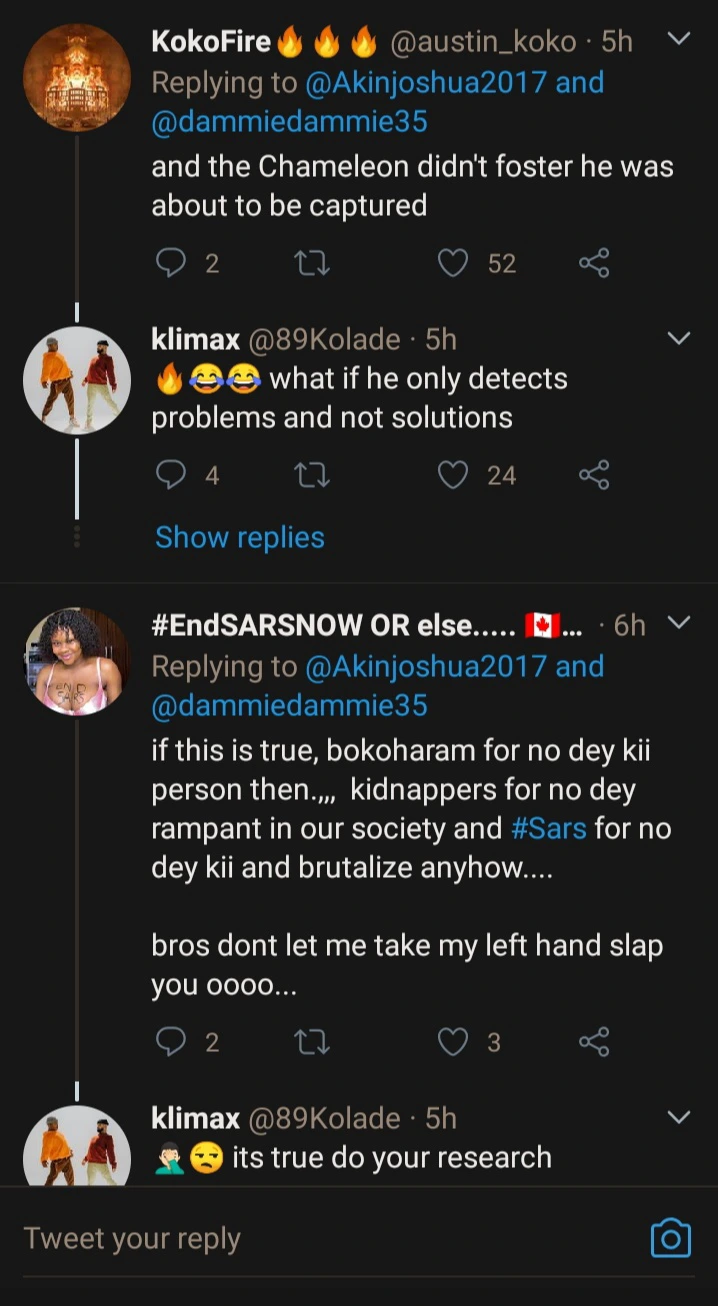Viewport: 718px width, 1306px height.
Task: Tap the Tweet your reply field
Action: (300, 1238)
